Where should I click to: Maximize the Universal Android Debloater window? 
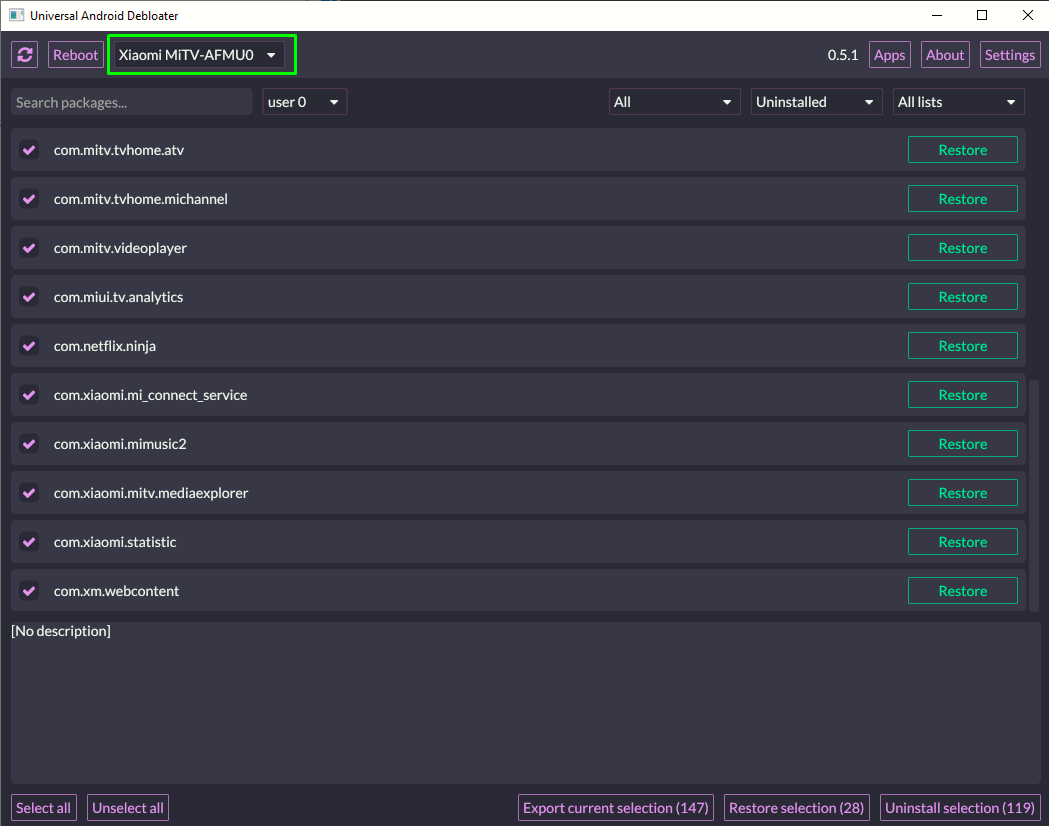pyautogui.click(x=981, y=15)
